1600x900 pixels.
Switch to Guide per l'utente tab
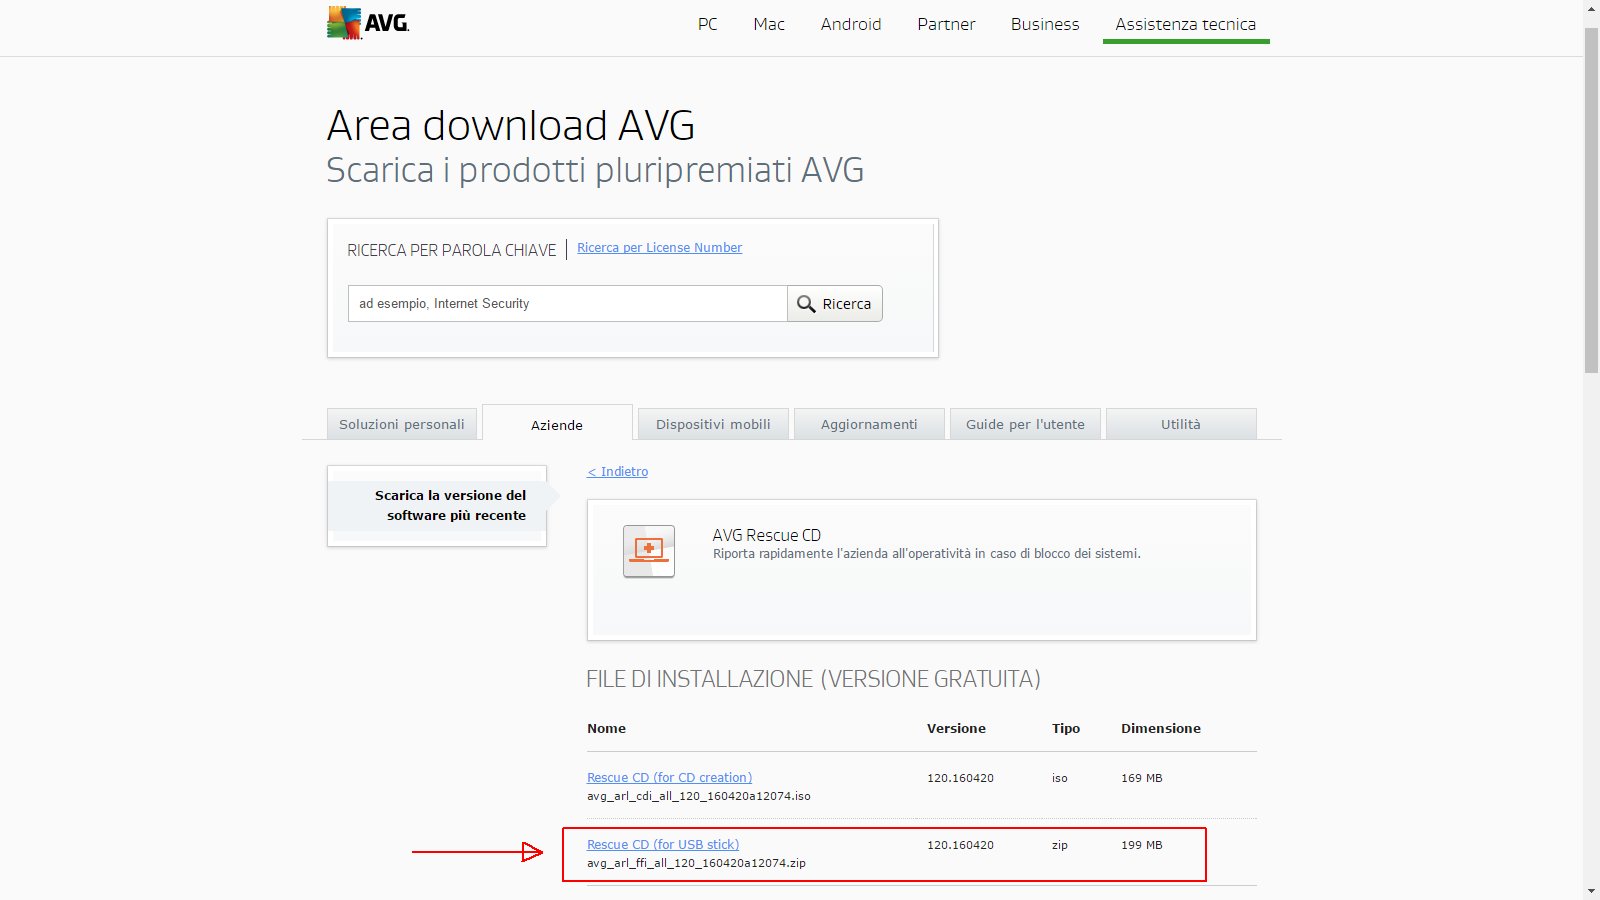1025,424
